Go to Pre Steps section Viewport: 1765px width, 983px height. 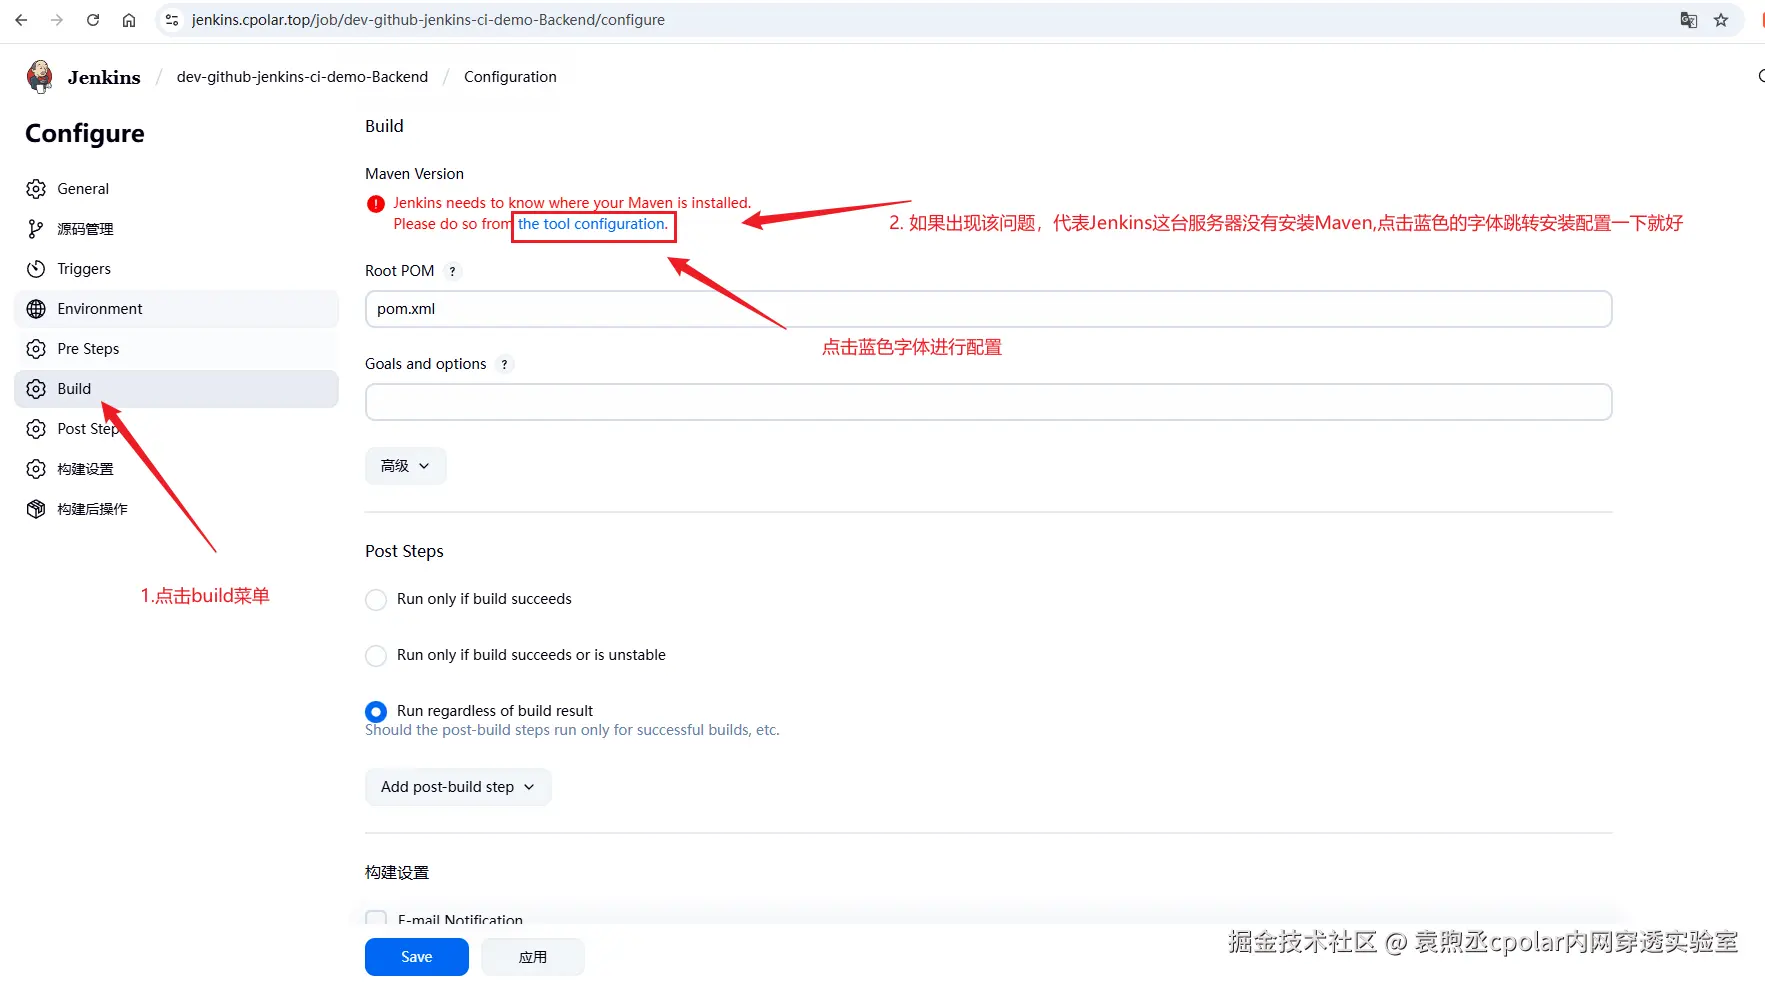click(176, 349)
